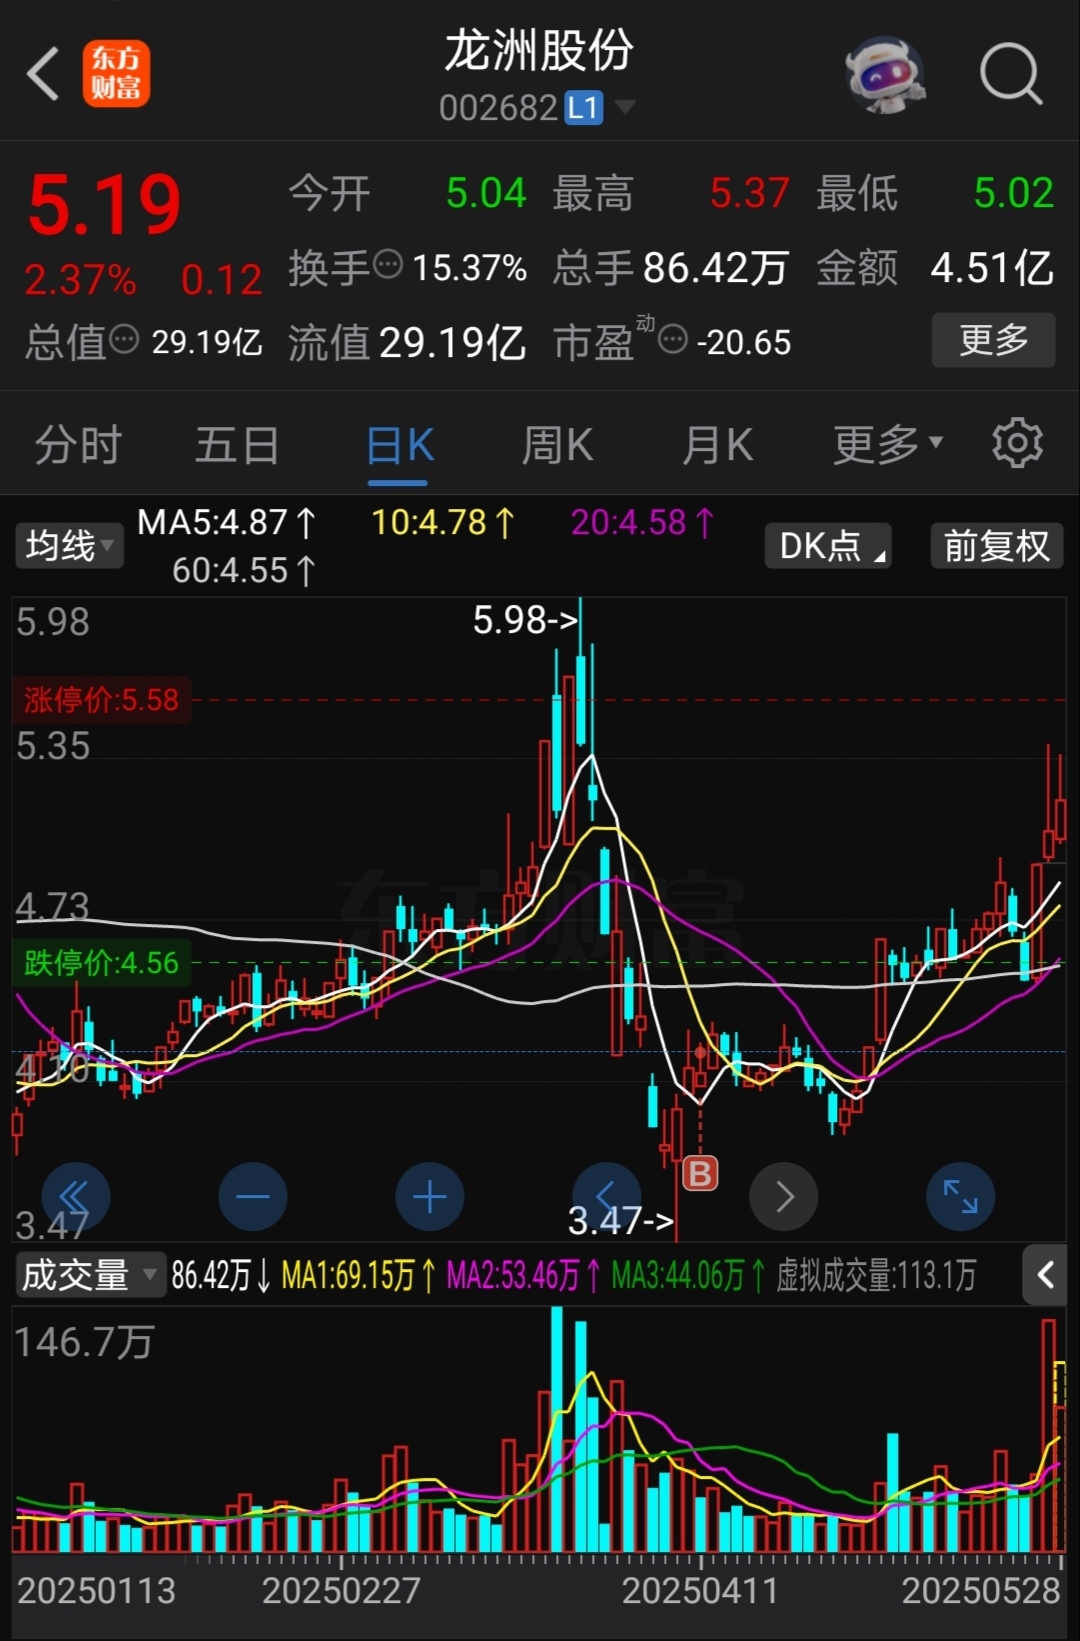Screen dimensions: 1080x1641
Task: Open the robot assistant avatar
Action: [x=884, y=74]
